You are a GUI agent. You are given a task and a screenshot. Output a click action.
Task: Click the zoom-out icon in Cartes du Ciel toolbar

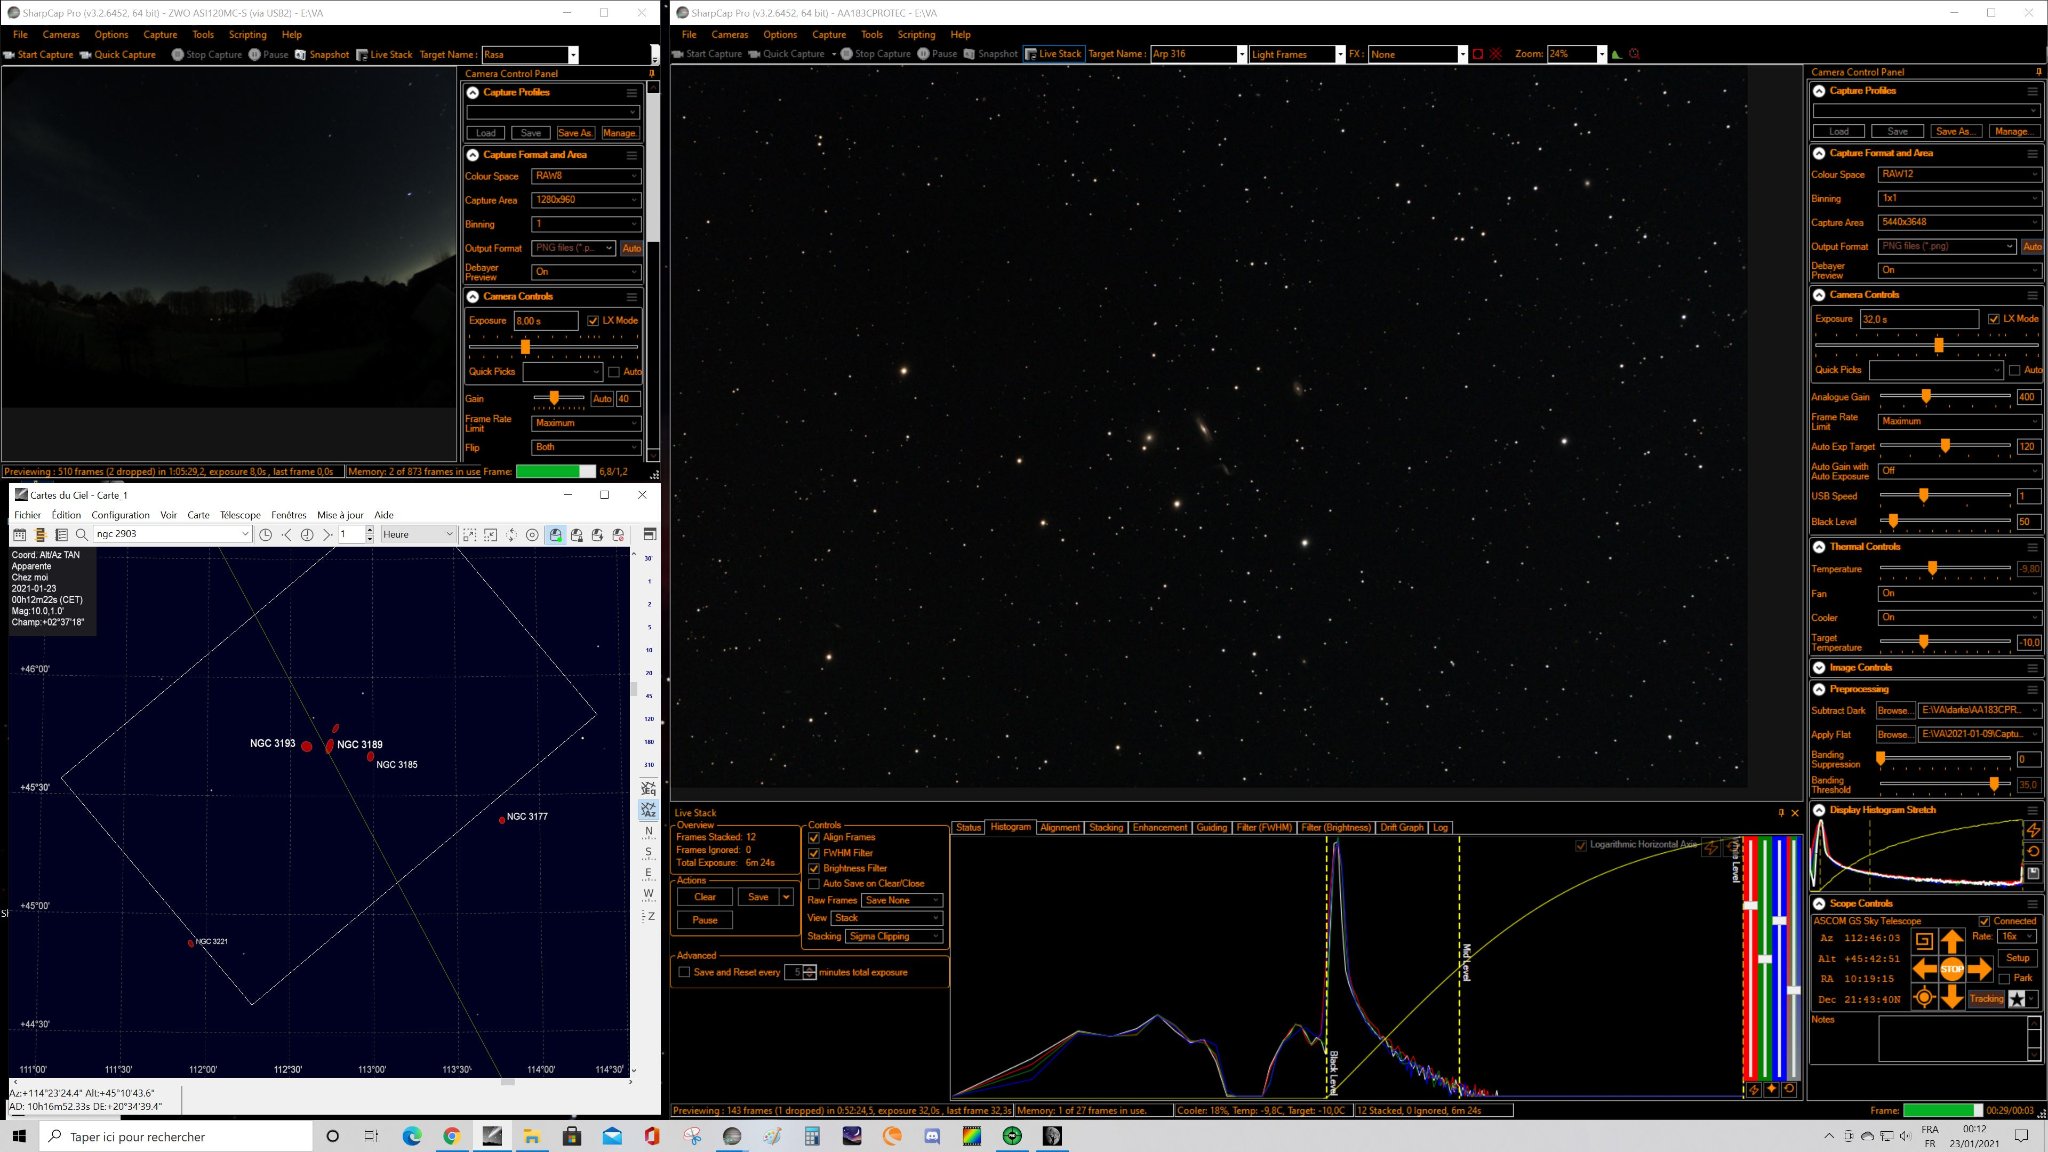[490, 535]
